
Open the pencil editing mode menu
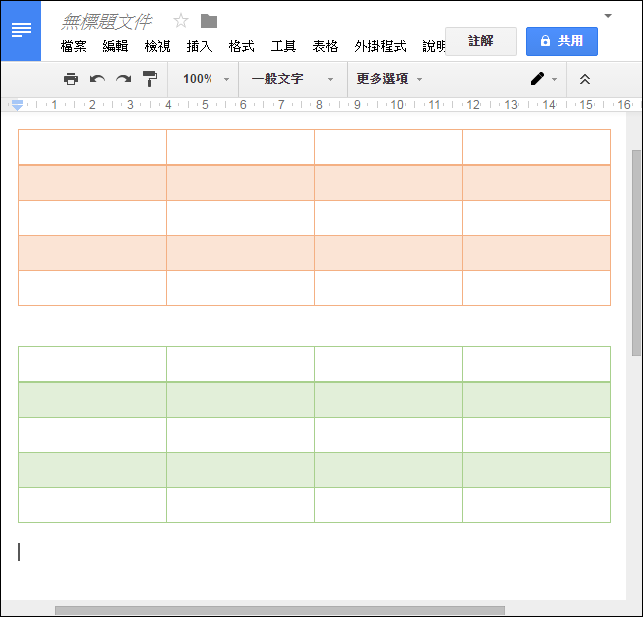tap(543, 79)
